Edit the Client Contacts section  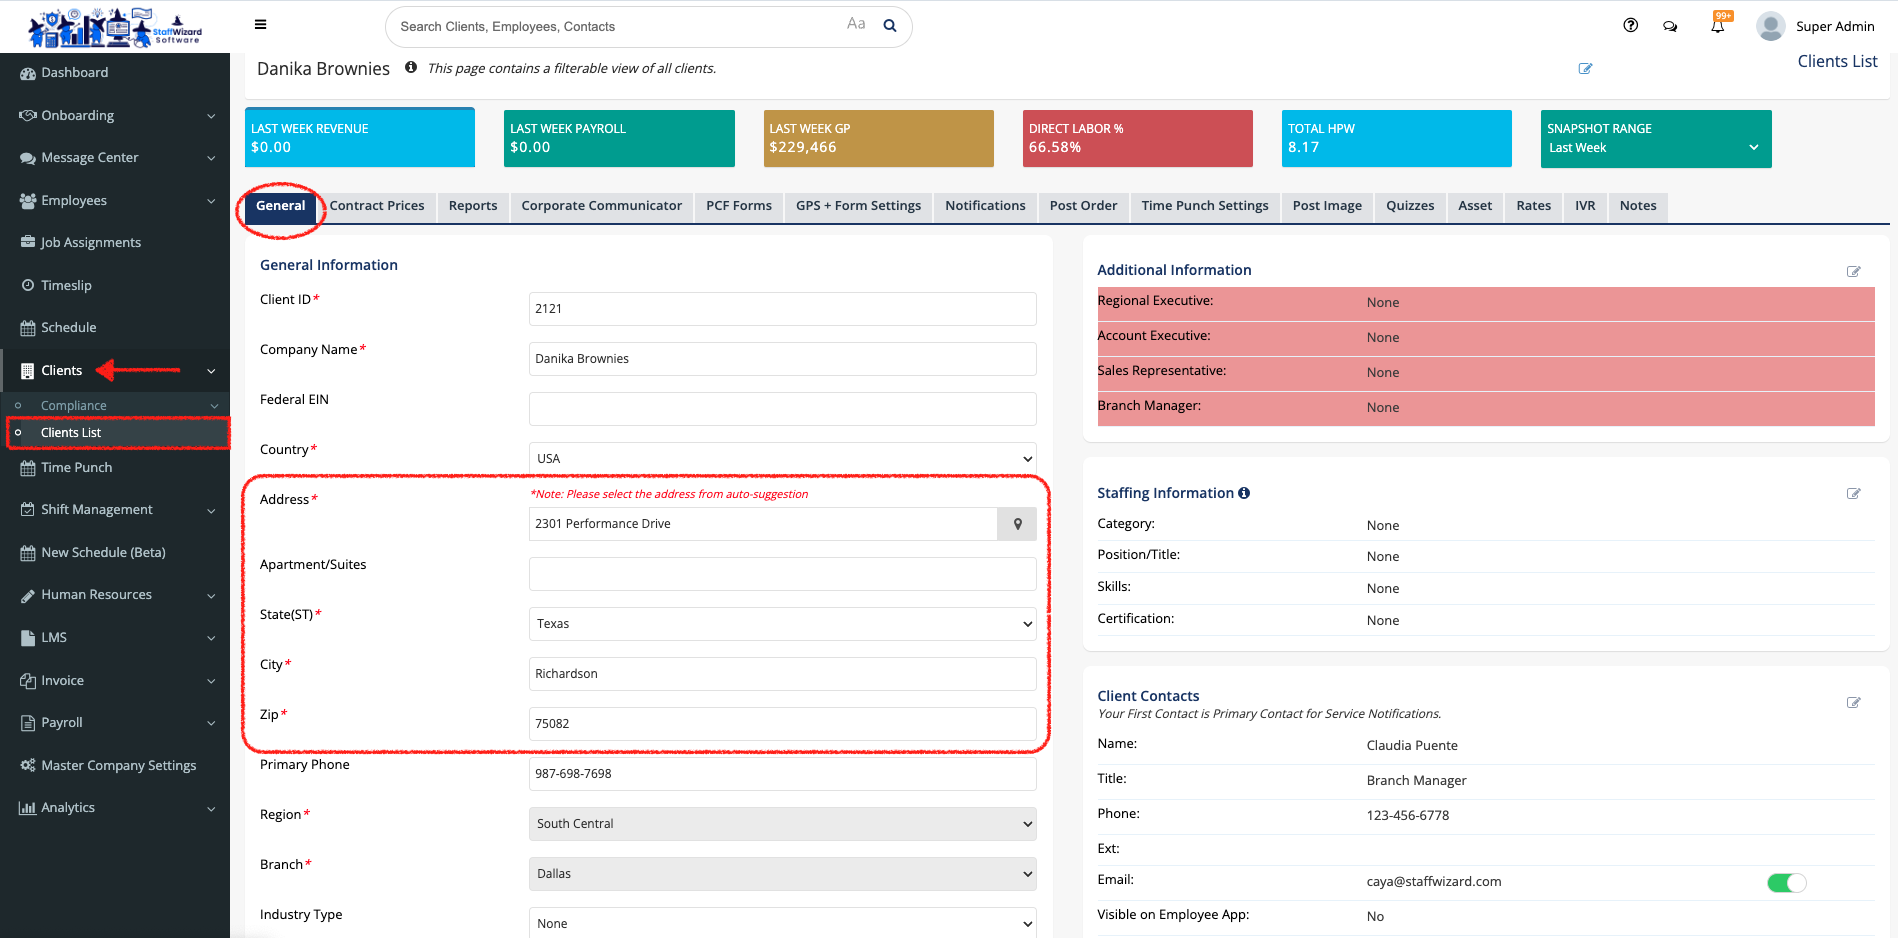pyautogui.click(x=1853, y=703)
